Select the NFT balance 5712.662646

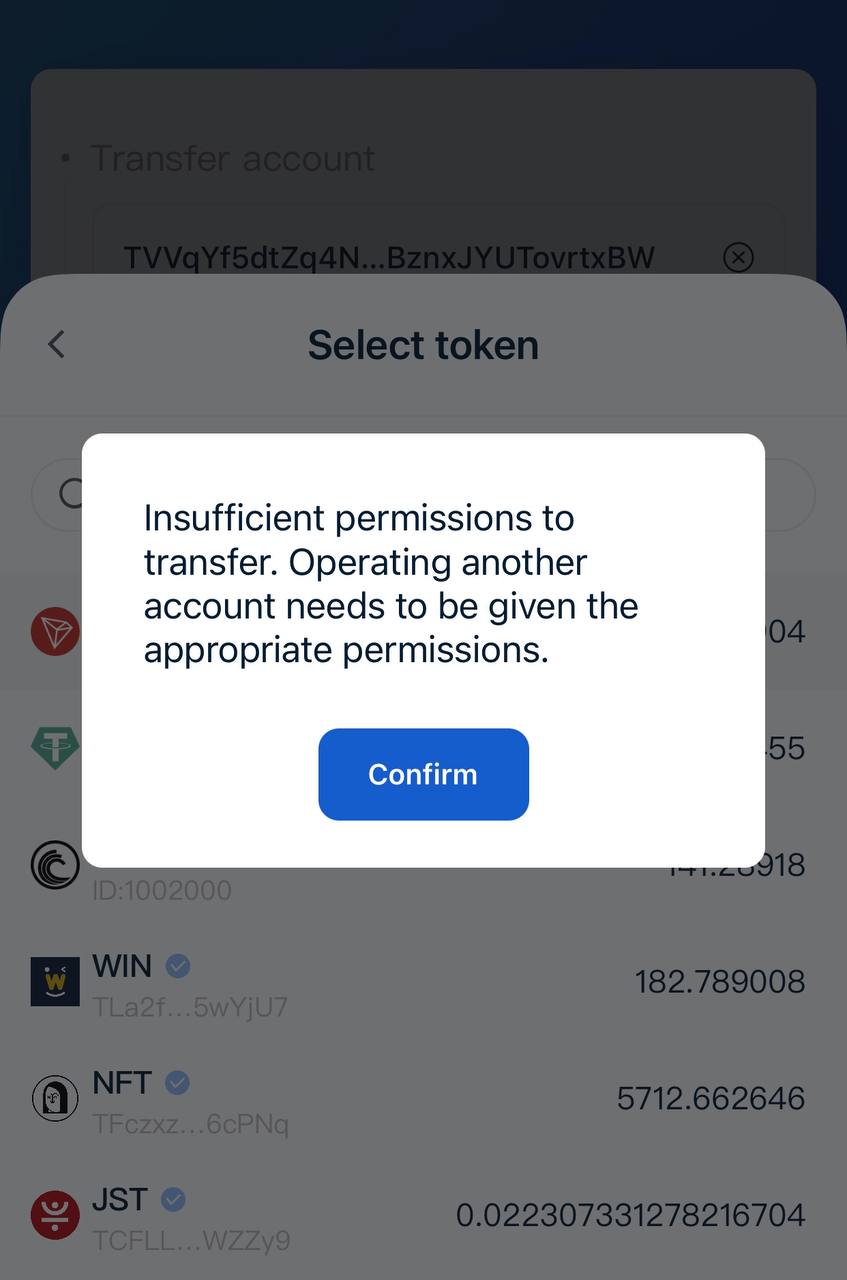711,1098
